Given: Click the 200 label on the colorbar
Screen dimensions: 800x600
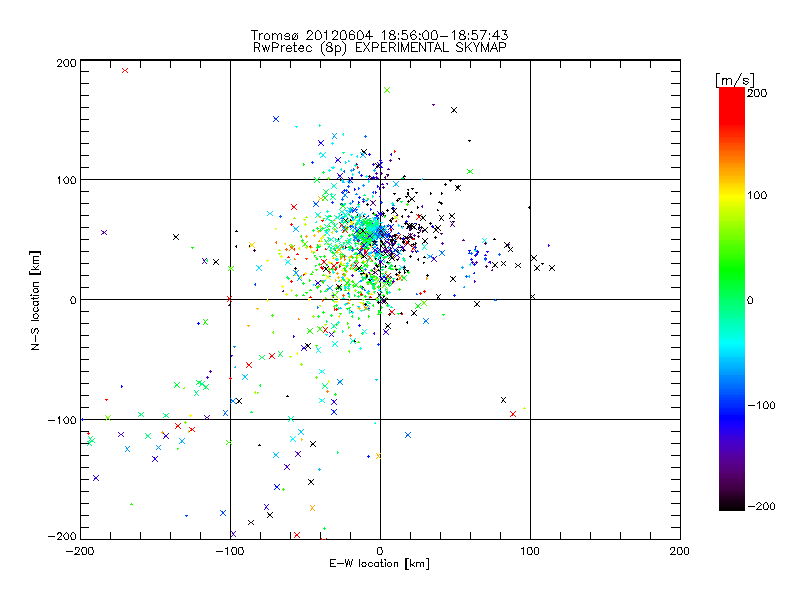Looking at the screenshot, I should point(757,93).
